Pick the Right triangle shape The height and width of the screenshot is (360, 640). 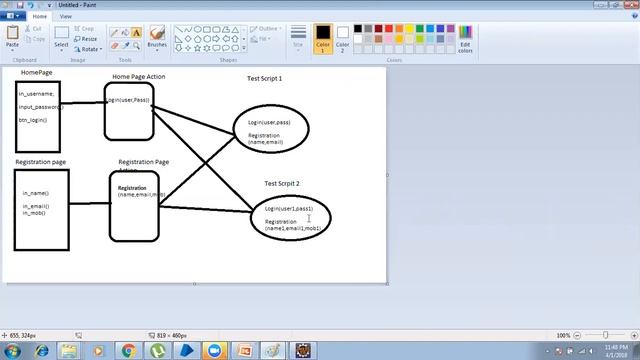179,39
